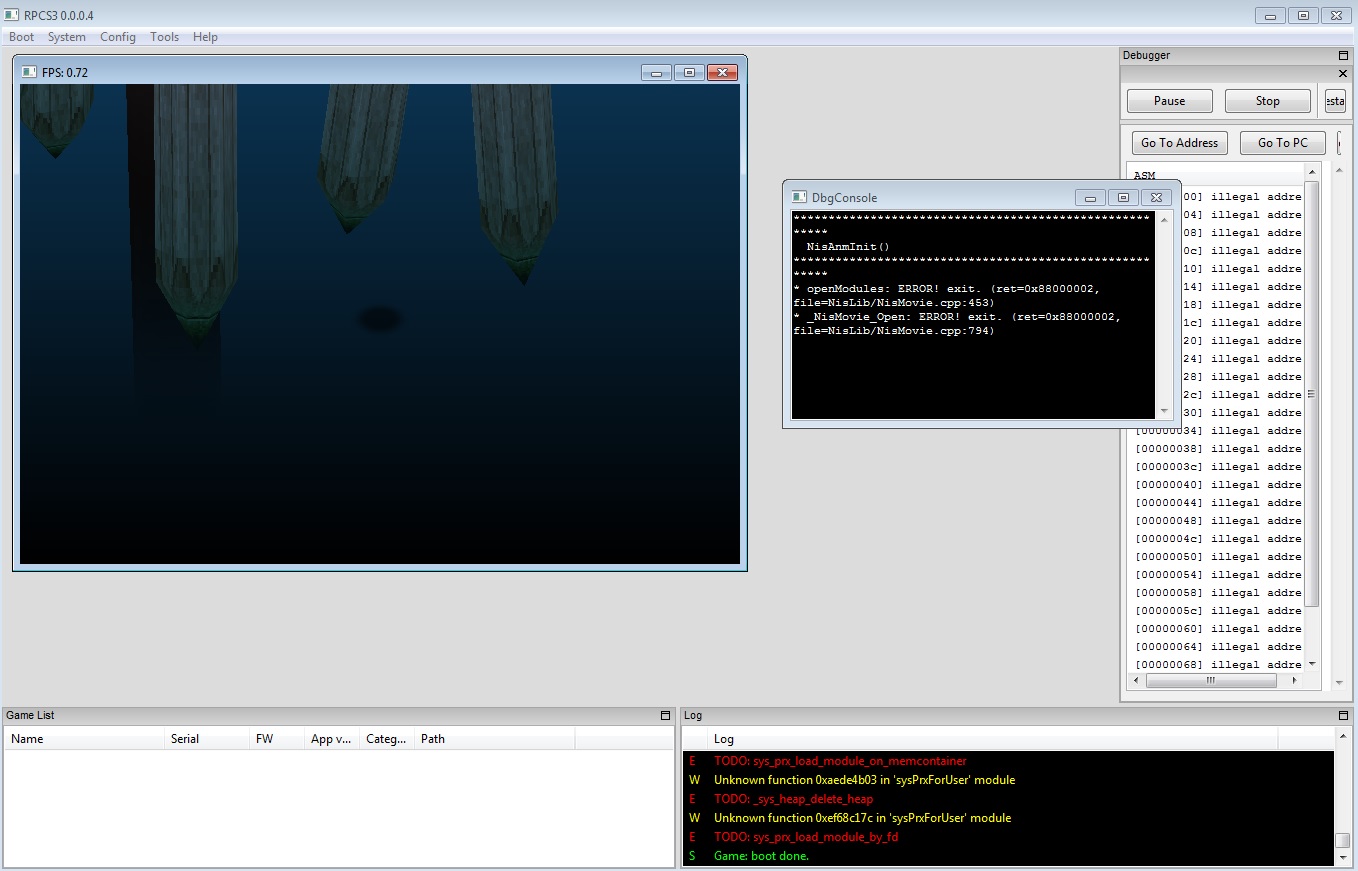Float the Debugger panel using its undock icon

(x=1343, y=56)
